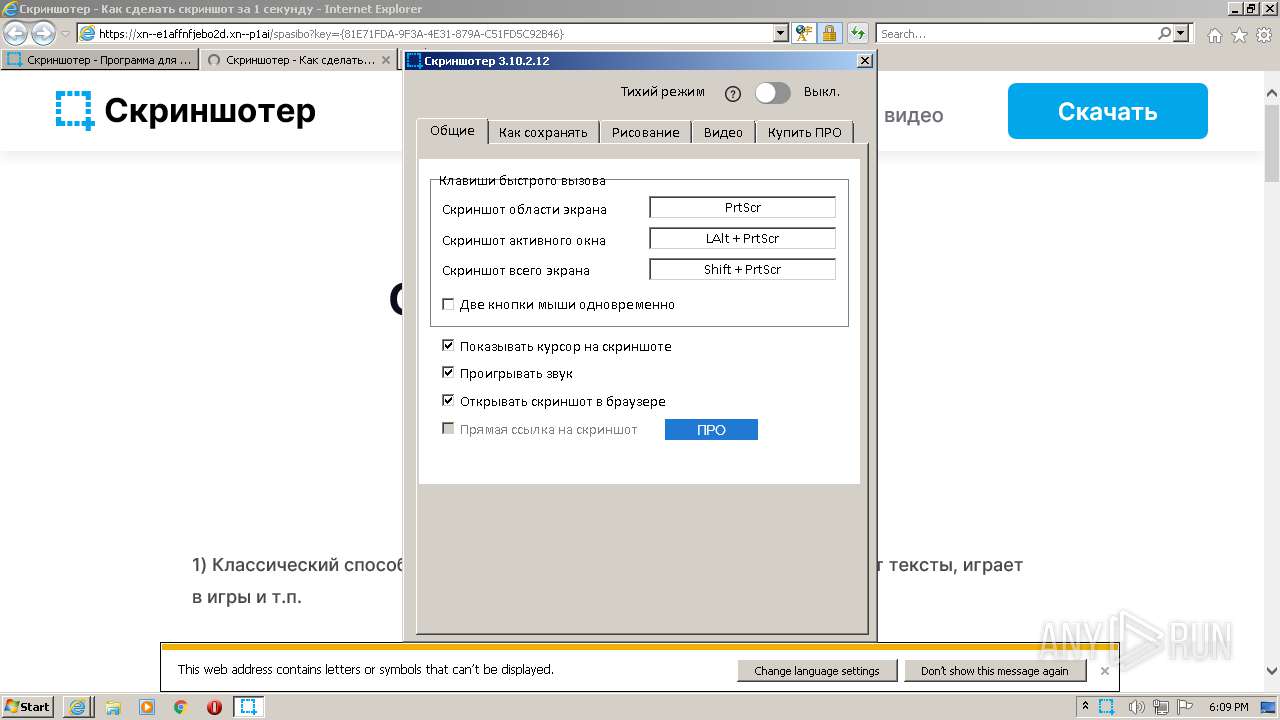
Task: Uncheck Проигрывать звук checkbox
Action: pos(448,373)
